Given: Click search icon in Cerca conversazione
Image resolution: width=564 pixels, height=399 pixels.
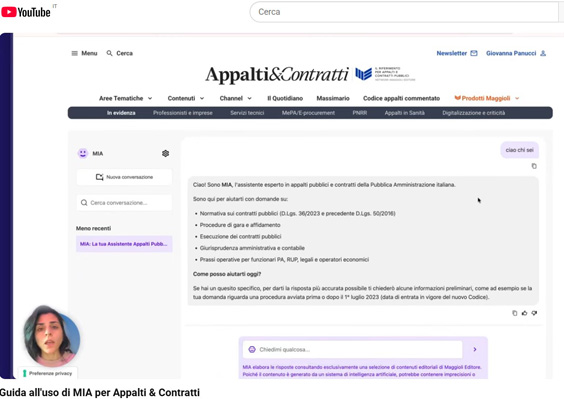Looking at the screenshot, I should (84, 203).
